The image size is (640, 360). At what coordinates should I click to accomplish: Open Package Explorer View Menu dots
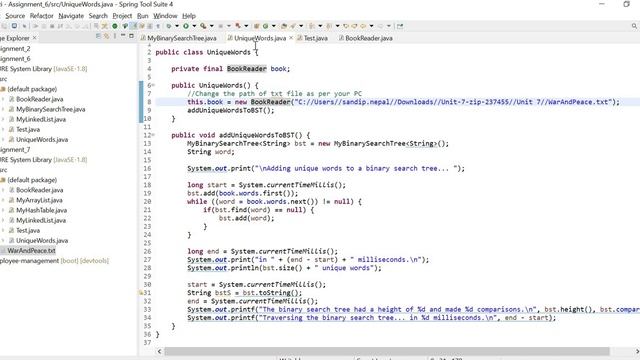pyautogui.click(x=115, y=36)
